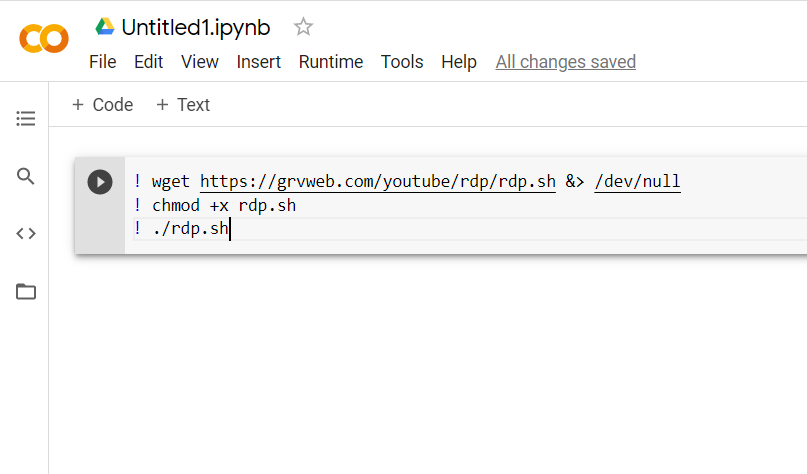Open the files folder panel
This screenshot has width=807, height=474.
tap(26, 292)
